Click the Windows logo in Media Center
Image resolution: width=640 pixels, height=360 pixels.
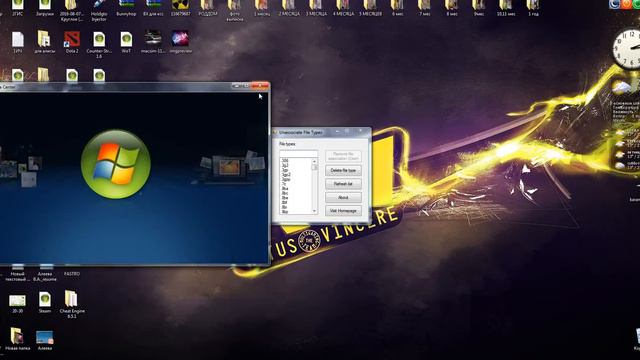pos(116,164)
